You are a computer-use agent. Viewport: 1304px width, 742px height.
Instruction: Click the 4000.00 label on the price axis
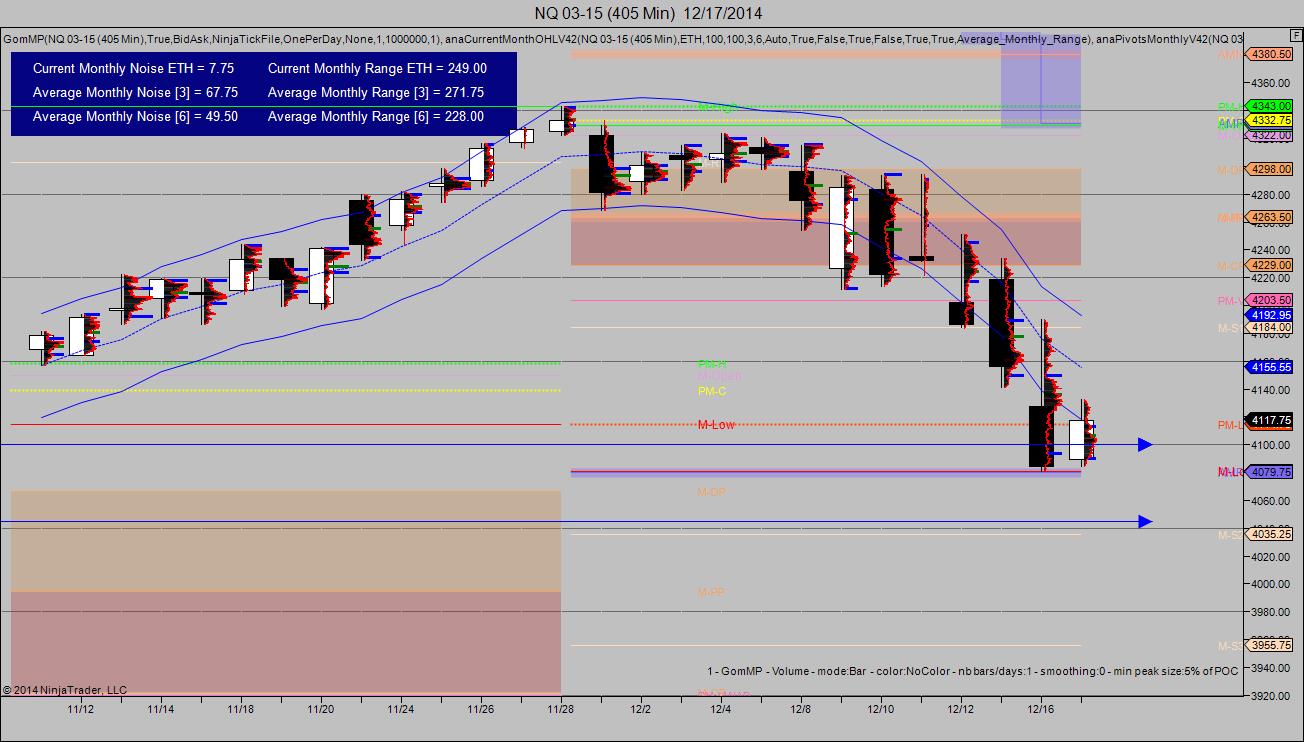[x=1270, y=584]
